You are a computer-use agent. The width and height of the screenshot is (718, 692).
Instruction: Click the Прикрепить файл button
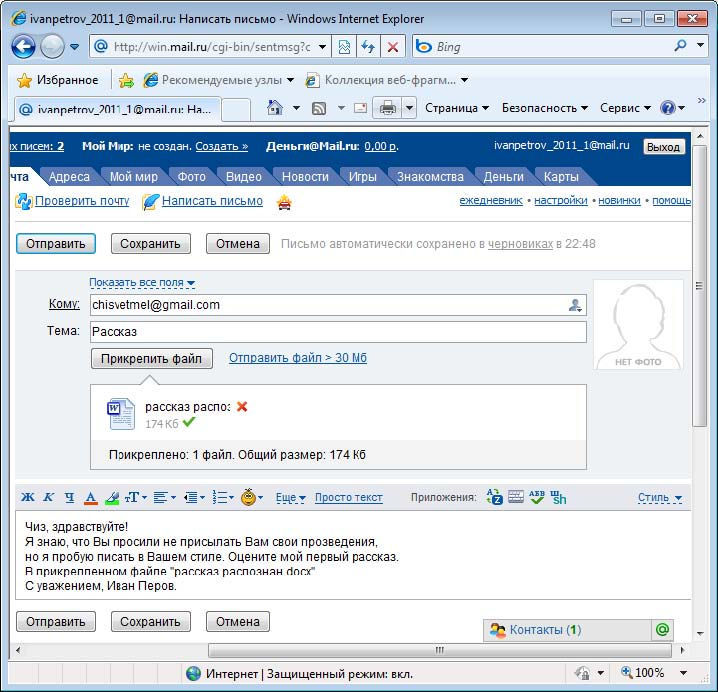coord(151,358)
